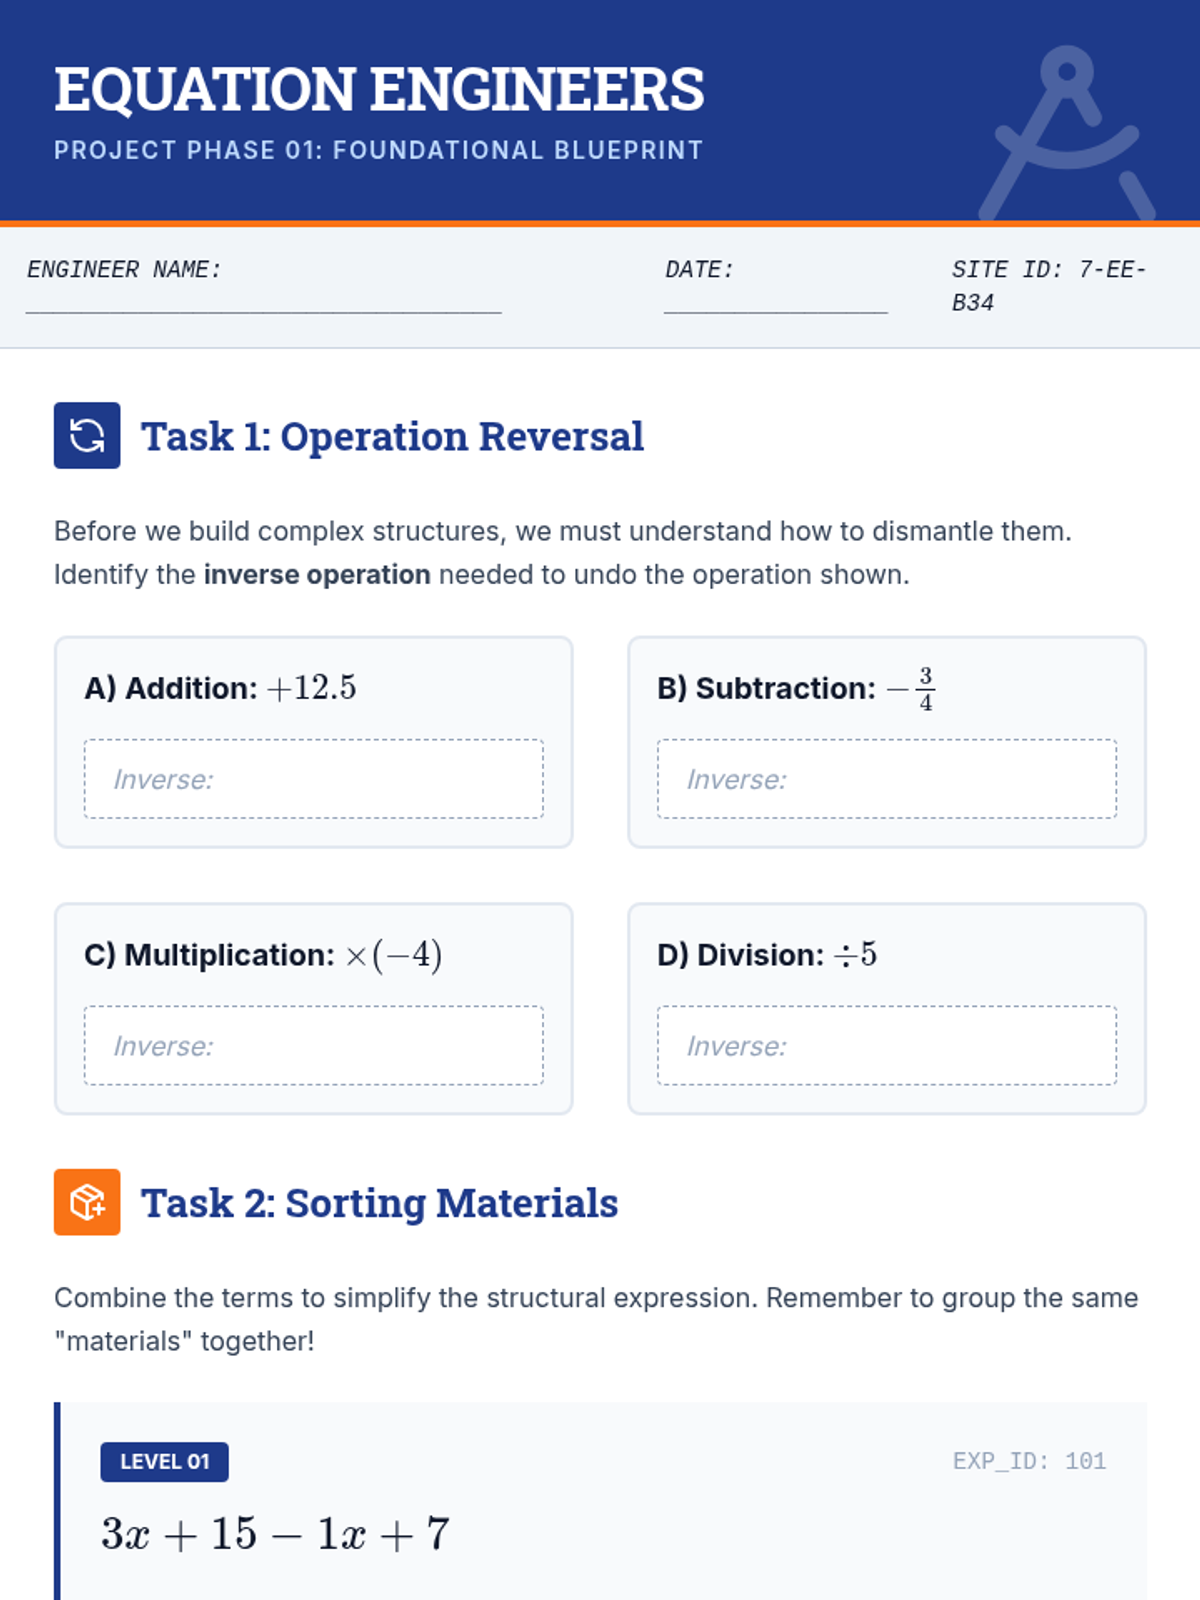The image size is (1200, 1600).
Task: Click the LEVEL 01 badge
Action: [164, 1461]
